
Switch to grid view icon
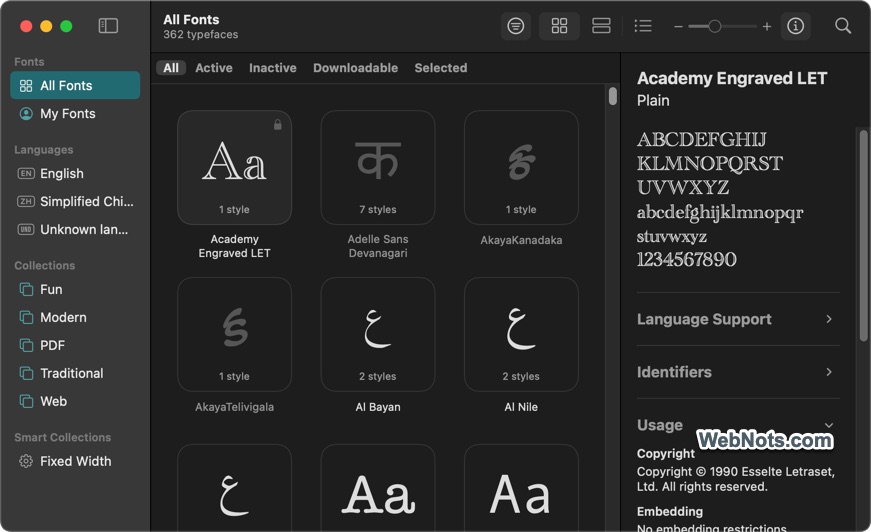pyautogui.click(x=559, y=26)
